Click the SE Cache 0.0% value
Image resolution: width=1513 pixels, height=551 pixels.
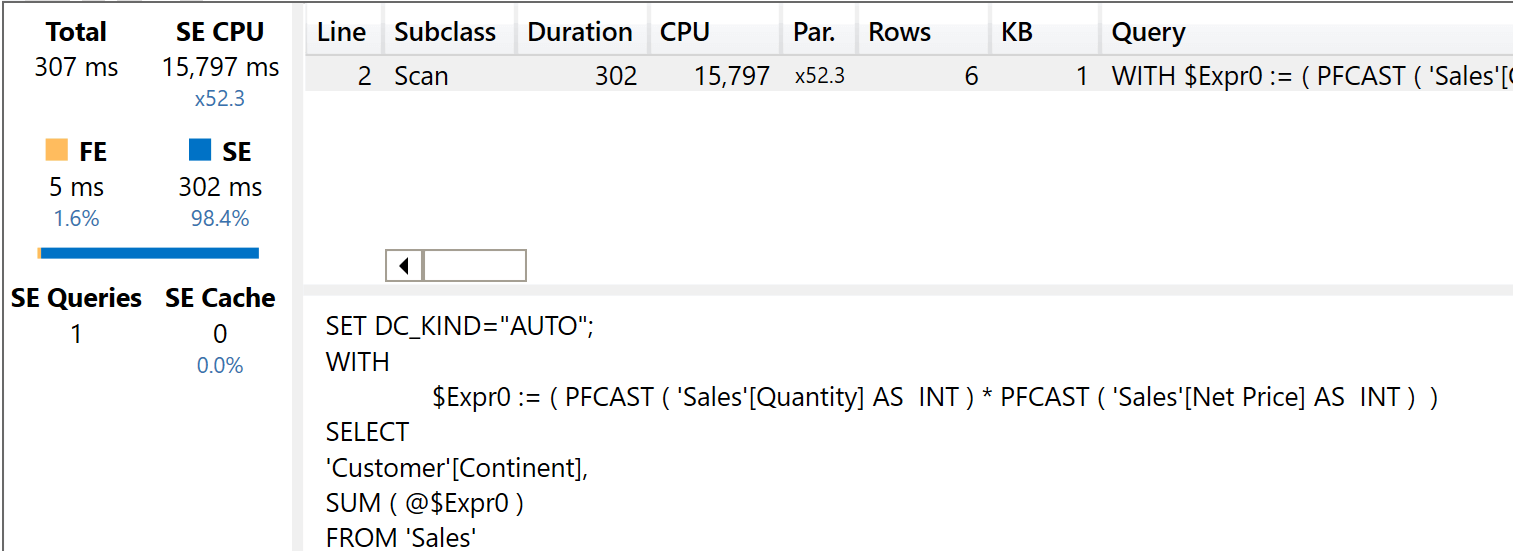[220, 366]
